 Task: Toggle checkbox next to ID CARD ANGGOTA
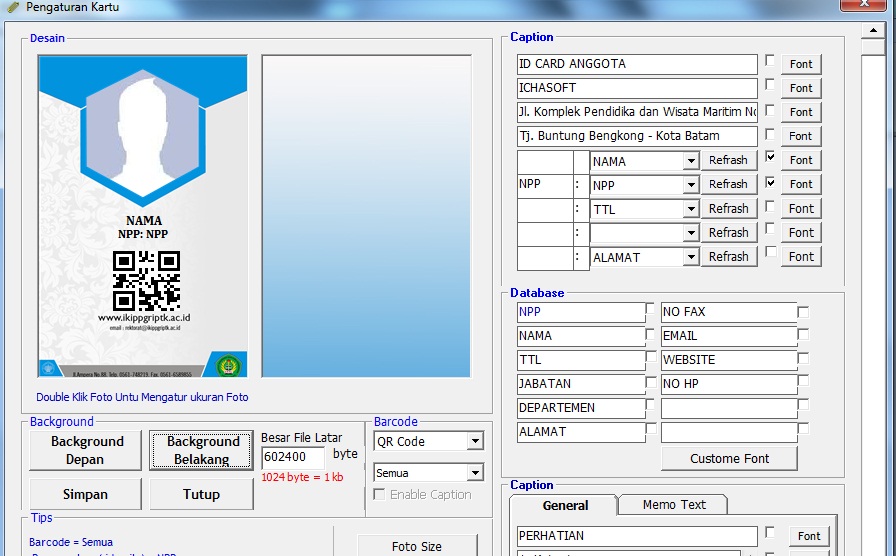[770, 60]
